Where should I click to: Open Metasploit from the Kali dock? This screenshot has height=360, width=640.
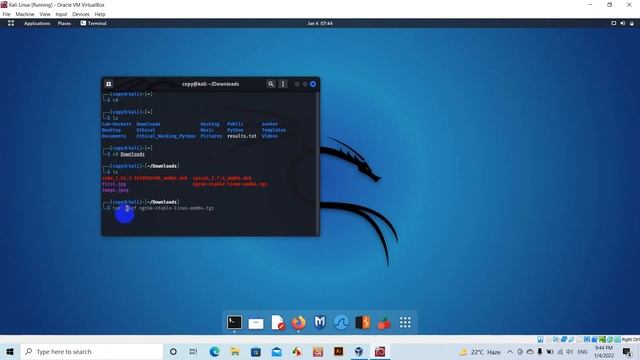(320, 322)
